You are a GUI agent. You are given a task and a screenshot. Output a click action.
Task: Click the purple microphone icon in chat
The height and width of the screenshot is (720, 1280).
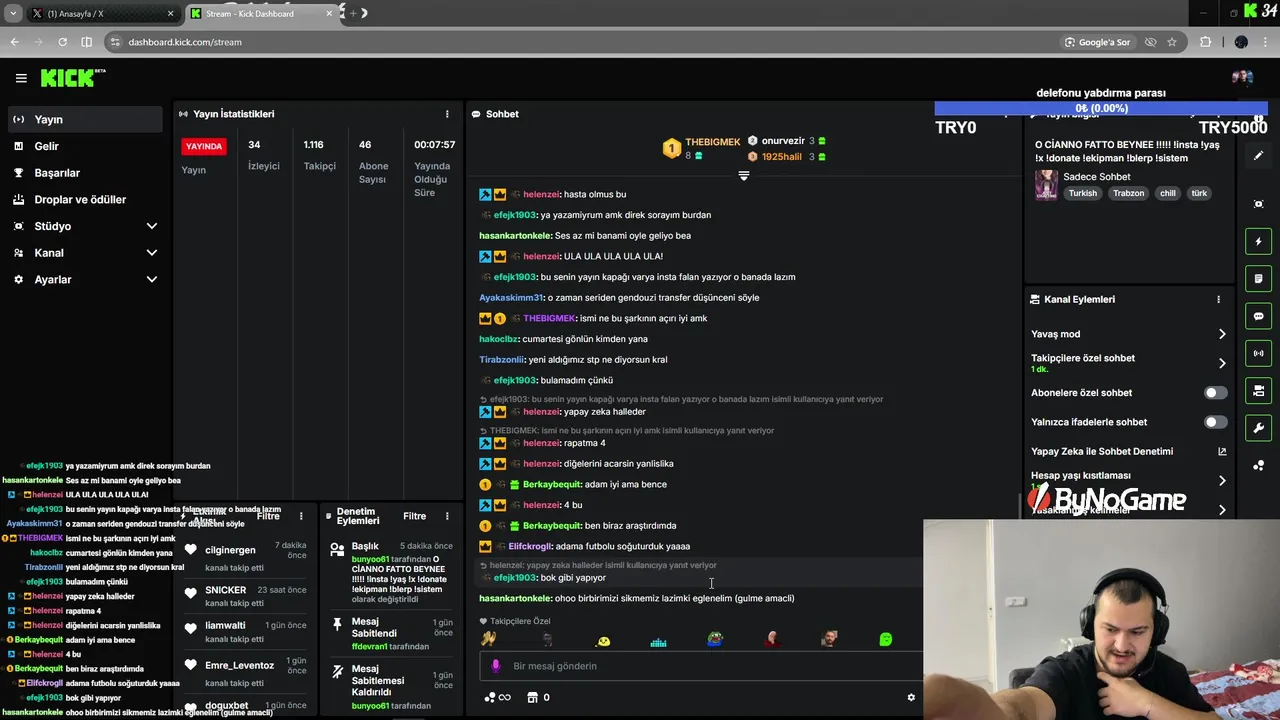495,666
